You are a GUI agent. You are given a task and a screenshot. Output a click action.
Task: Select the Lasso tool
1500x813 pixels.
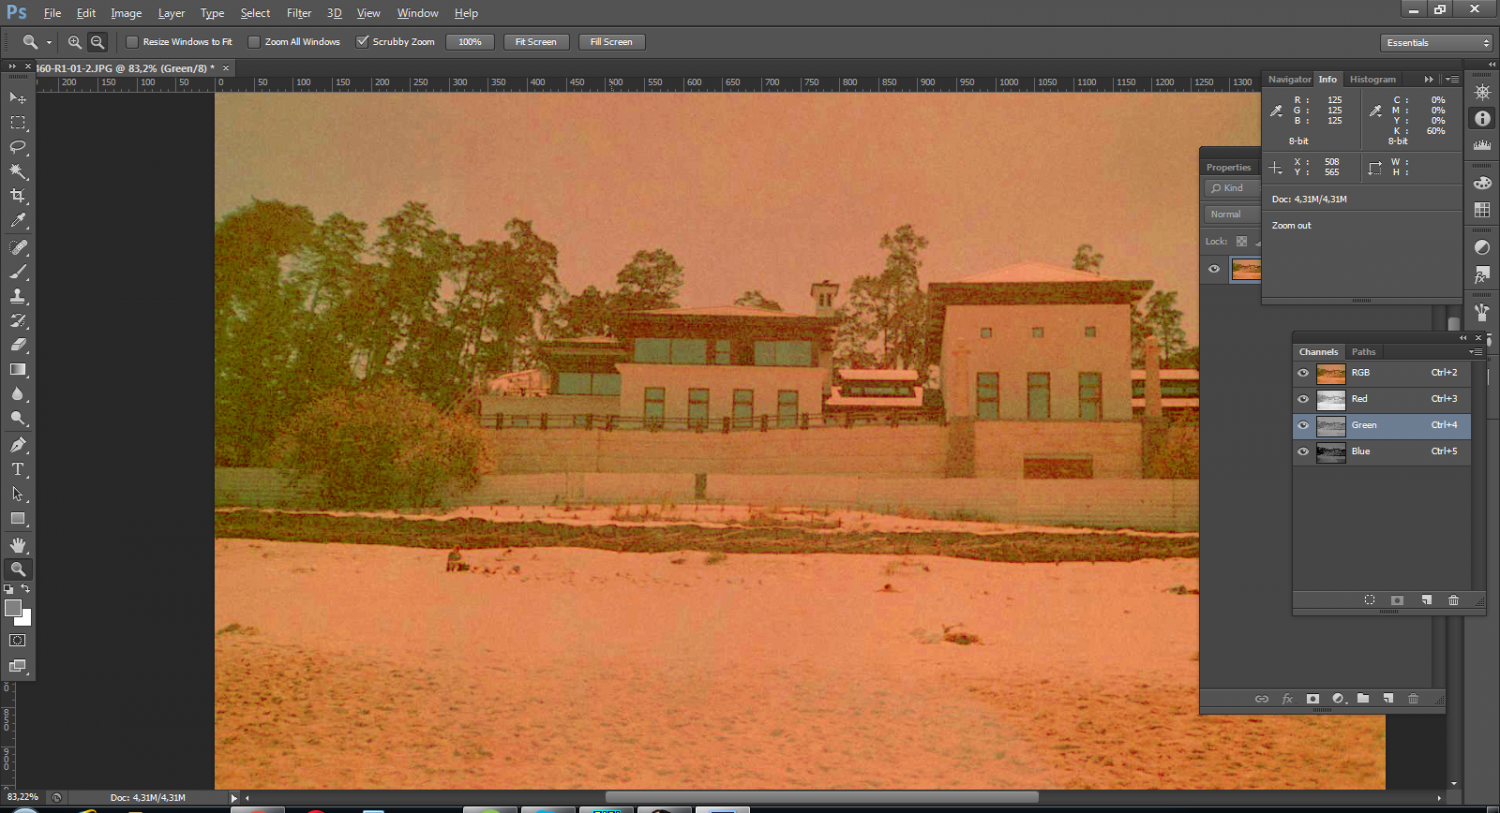(18, 147)
